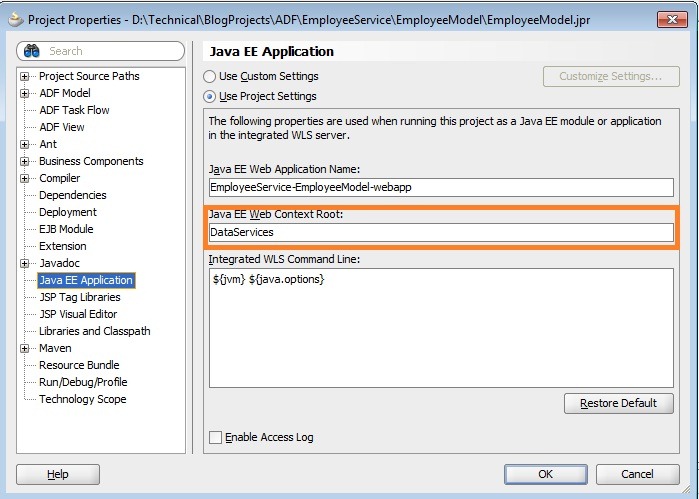Open the Deployment settings page

tap(67, 212)
